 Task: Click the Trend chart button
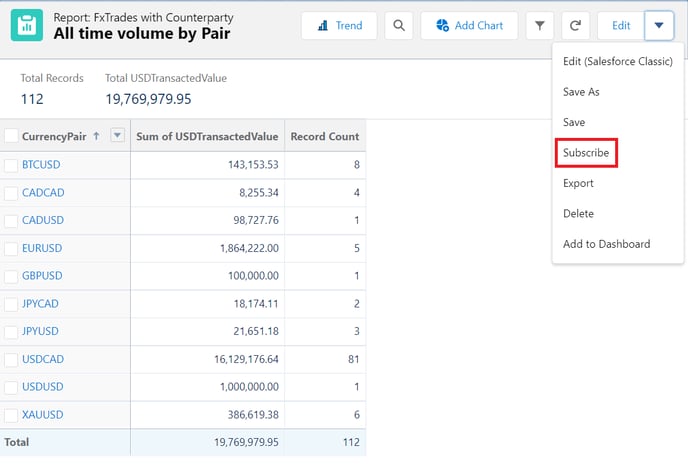coord(339,26)
